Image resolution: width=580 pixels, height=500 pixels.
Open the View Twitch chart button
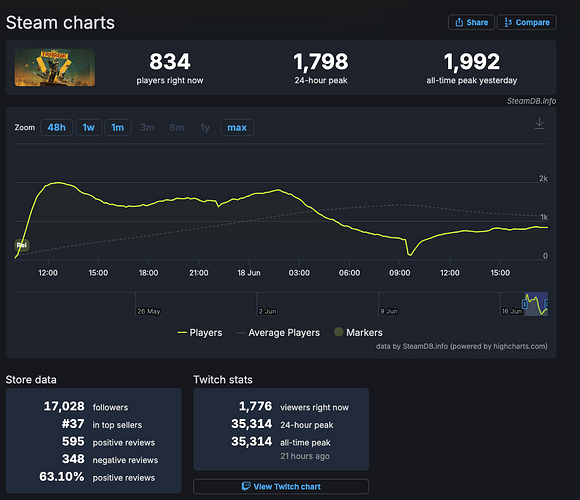pos(281,486)
